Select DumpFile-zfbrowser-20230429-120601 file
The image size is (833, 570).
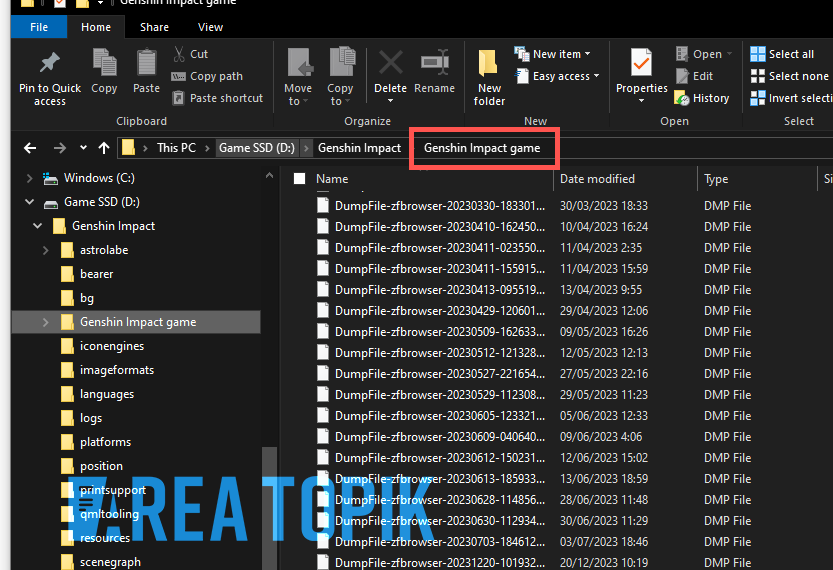coord(439,311)
